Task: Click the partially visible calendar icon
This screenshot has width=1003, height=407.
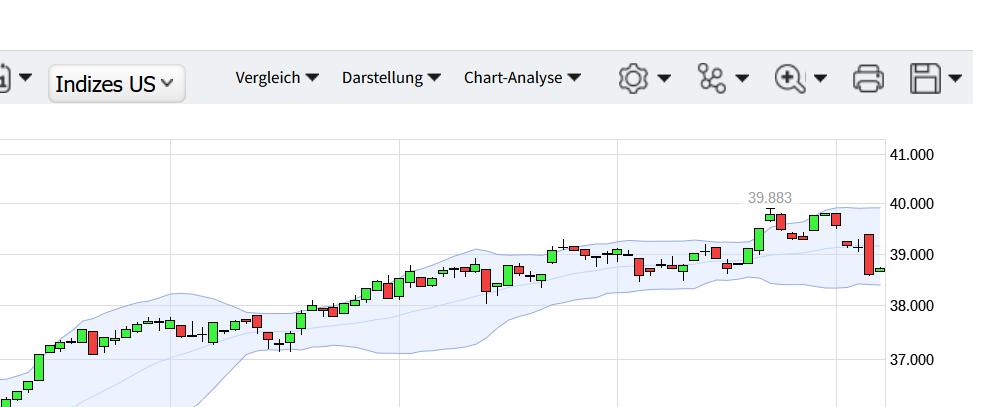Action: pyautogui.click(x=5, y=78)
